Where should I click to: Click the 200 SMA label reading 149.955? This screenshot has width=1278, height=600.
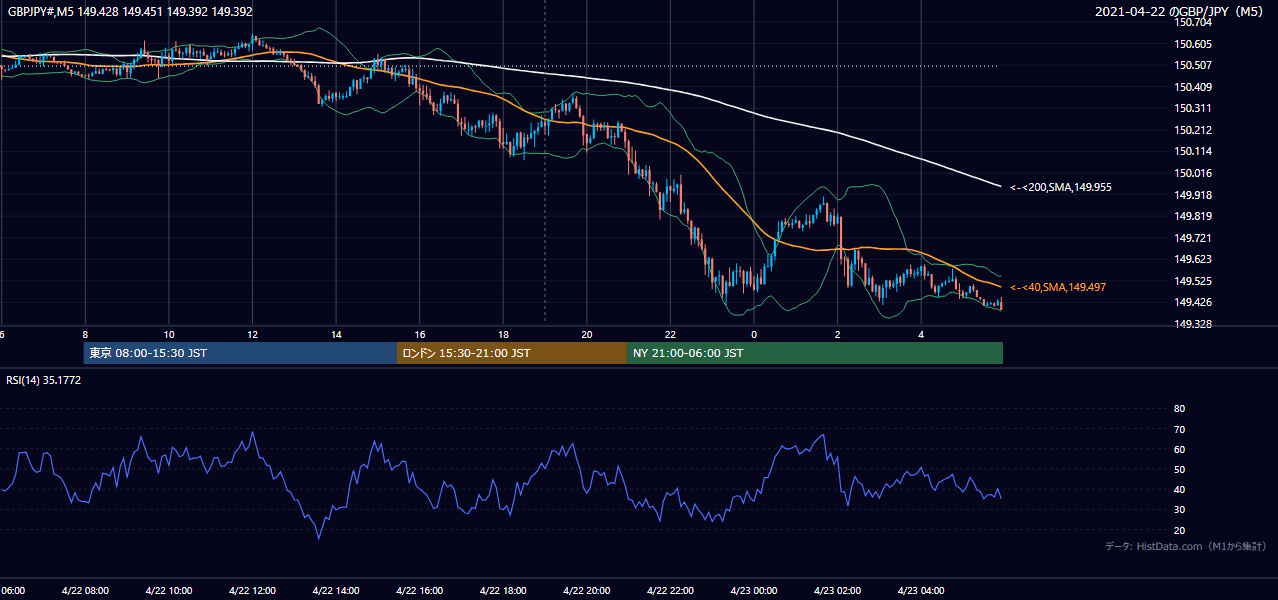(x=1060, y=187)
